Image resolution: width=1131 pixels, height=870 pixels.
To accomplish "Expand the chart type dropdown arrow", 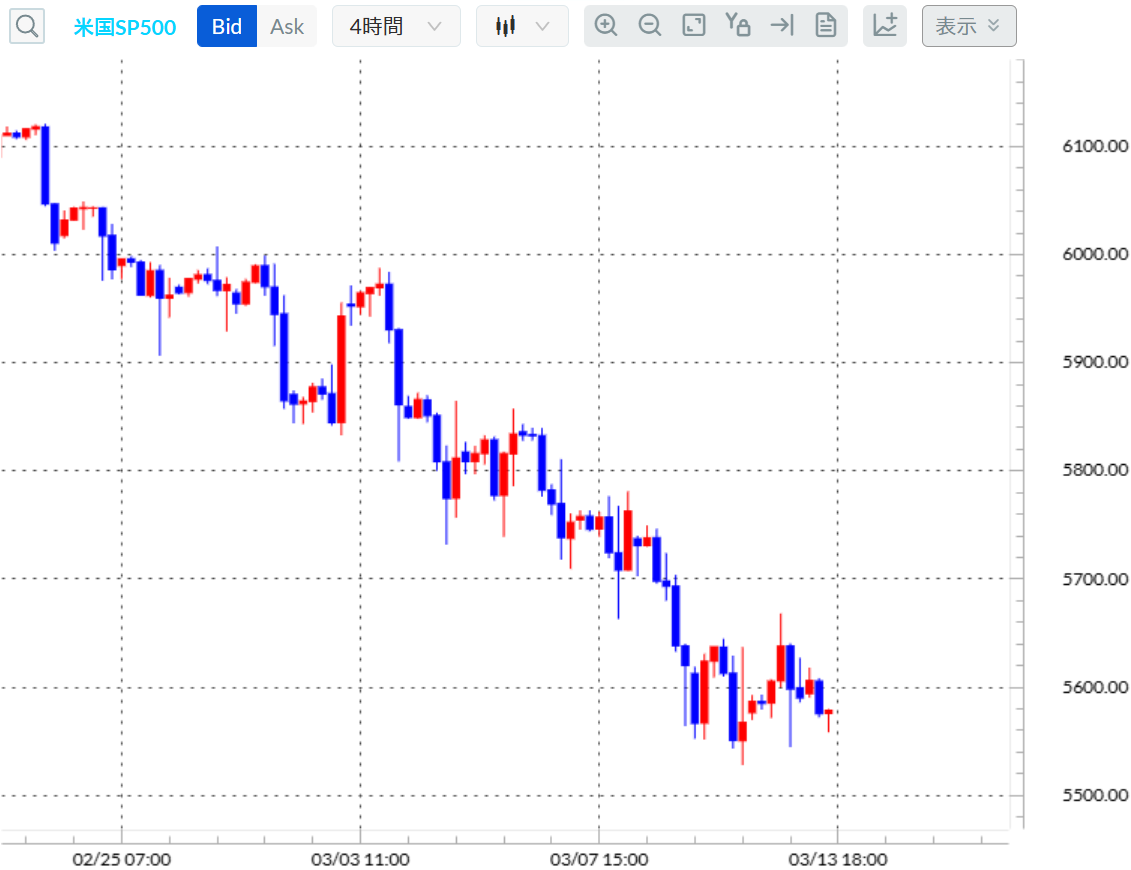I will (542, 27).
